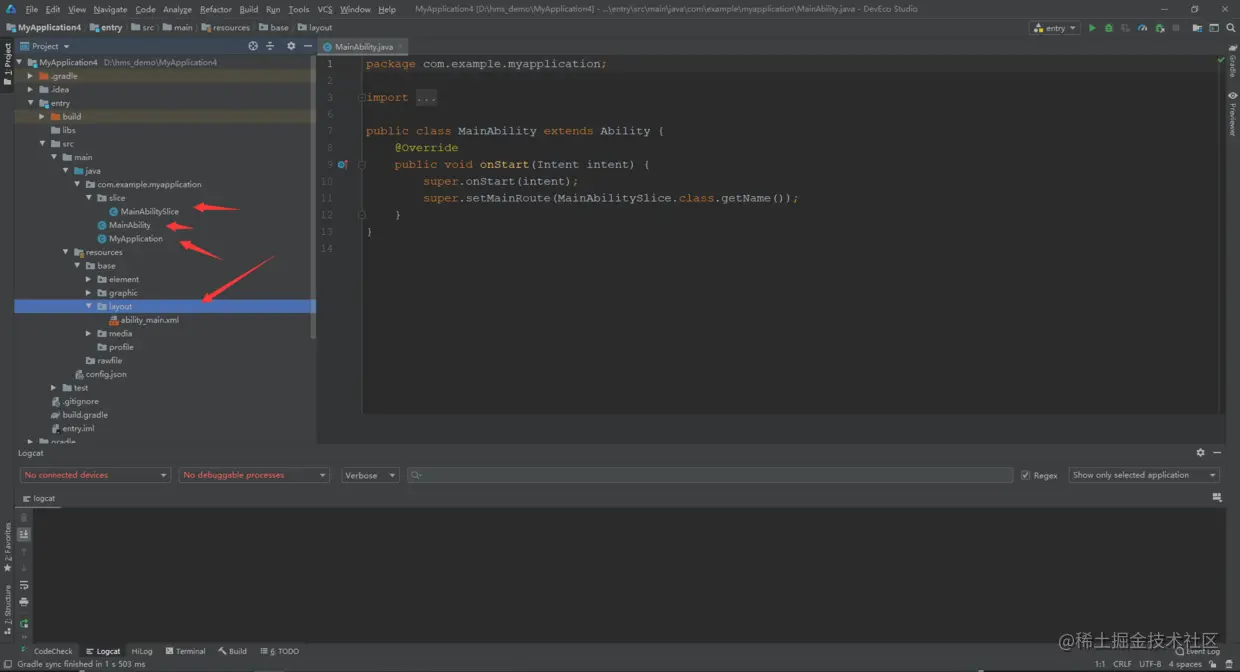This screenshot has width=1240, height=672.
Task: Open the Logcat panel gear settings
Action: coord(1201,453)
